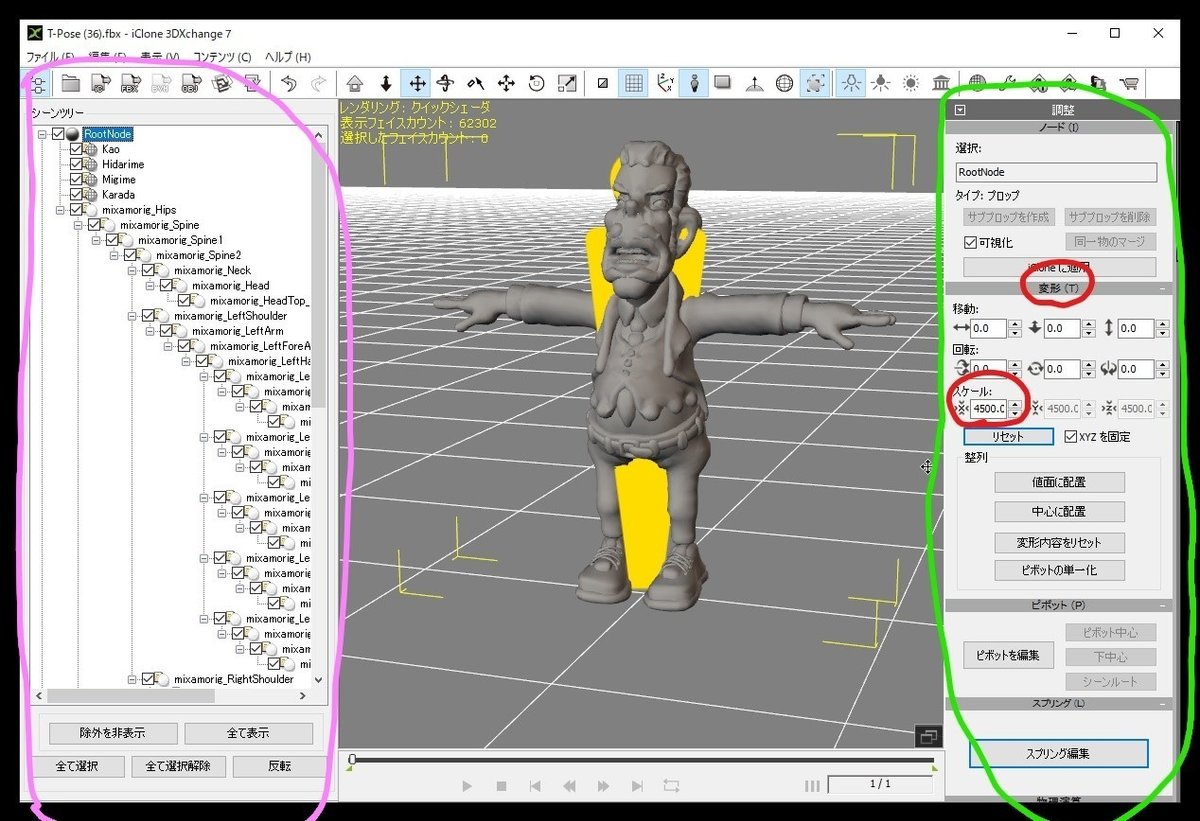The height and width of the screenshot is (821, 1200).
Task: Collapse the mixamorig_Neck node
Action: click(131, 270)
